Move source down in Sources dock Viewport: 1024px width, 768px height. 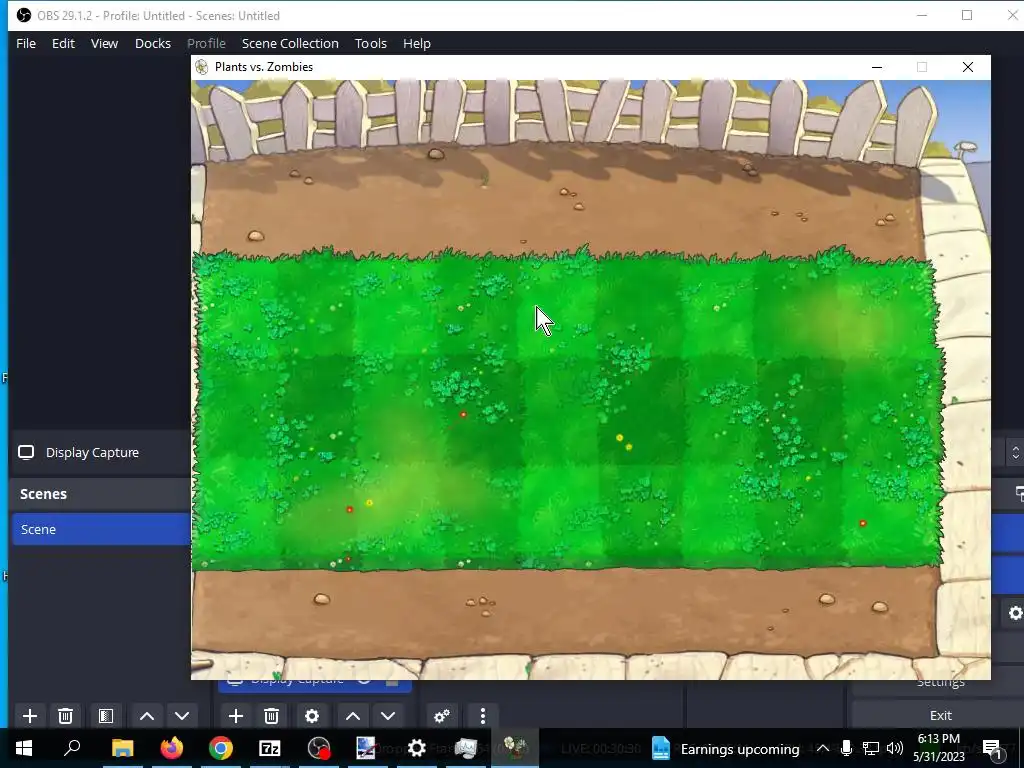click(388, 716)
